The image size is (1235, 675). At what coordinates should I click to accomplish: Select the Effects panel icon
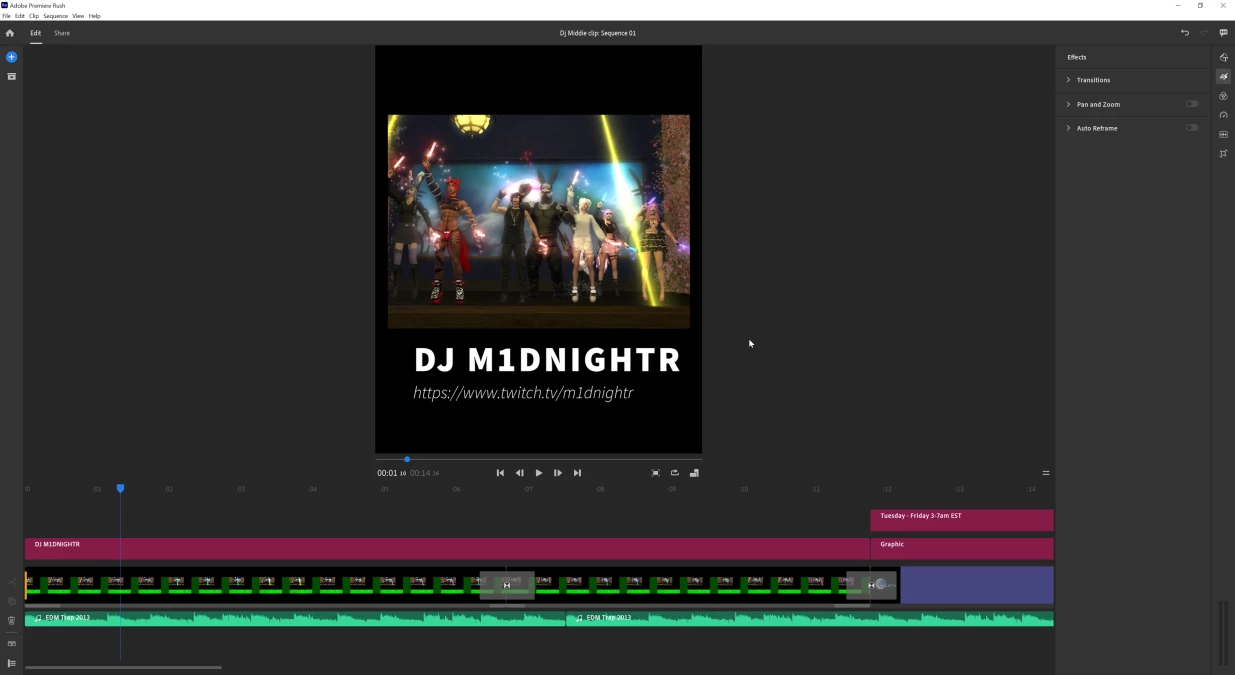[1223, 76]
